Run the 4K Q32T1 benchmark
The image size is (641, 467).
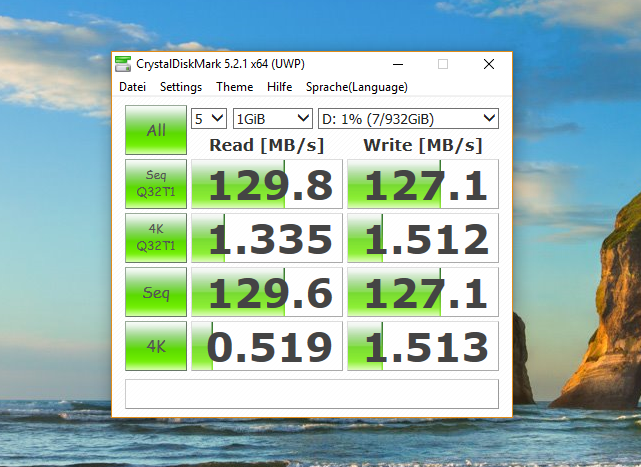(x=156, y=239)
